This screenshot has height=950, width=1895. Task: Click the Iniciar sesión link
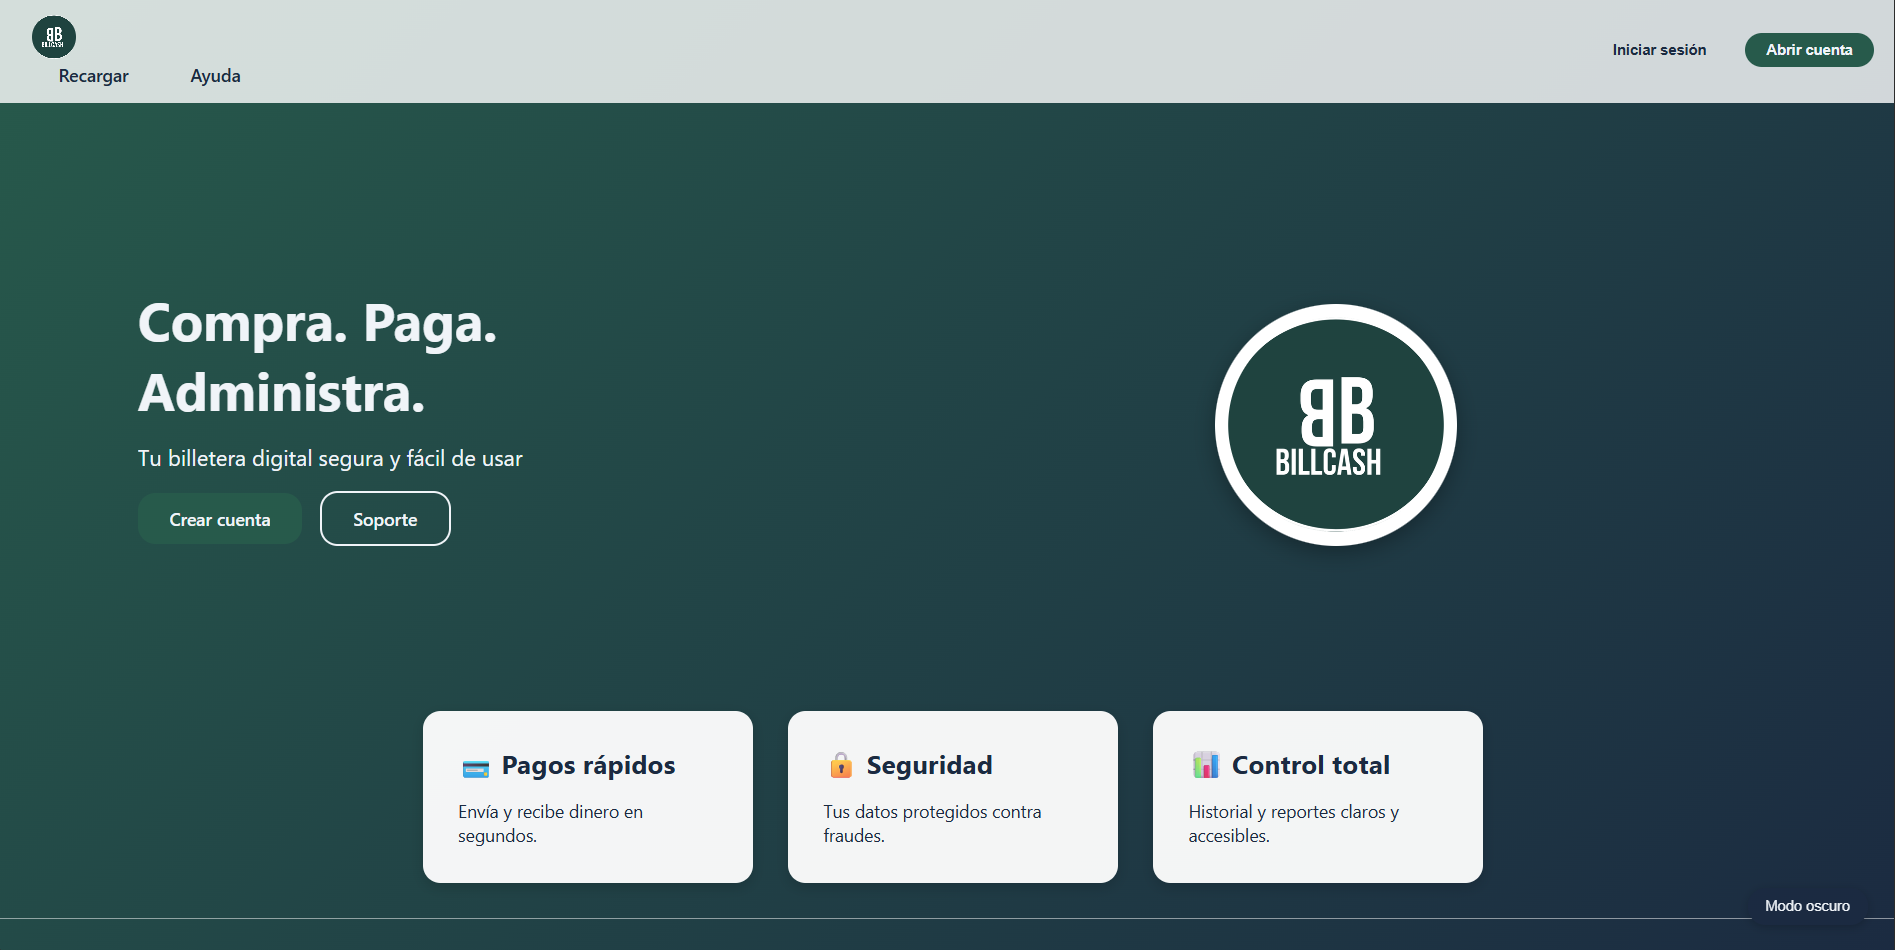pos(1659,50)
